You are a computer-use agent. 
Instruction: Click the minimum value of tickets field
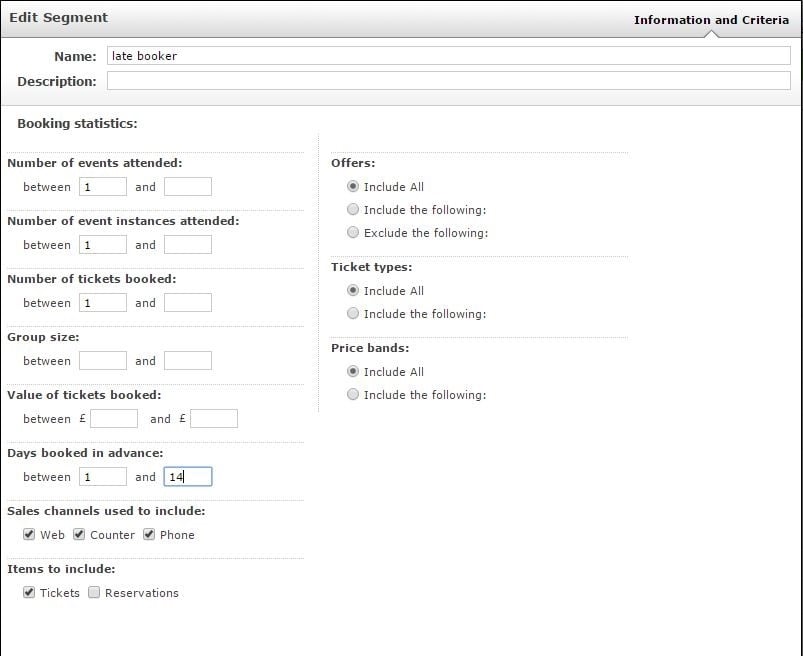[x=114, y=418]
